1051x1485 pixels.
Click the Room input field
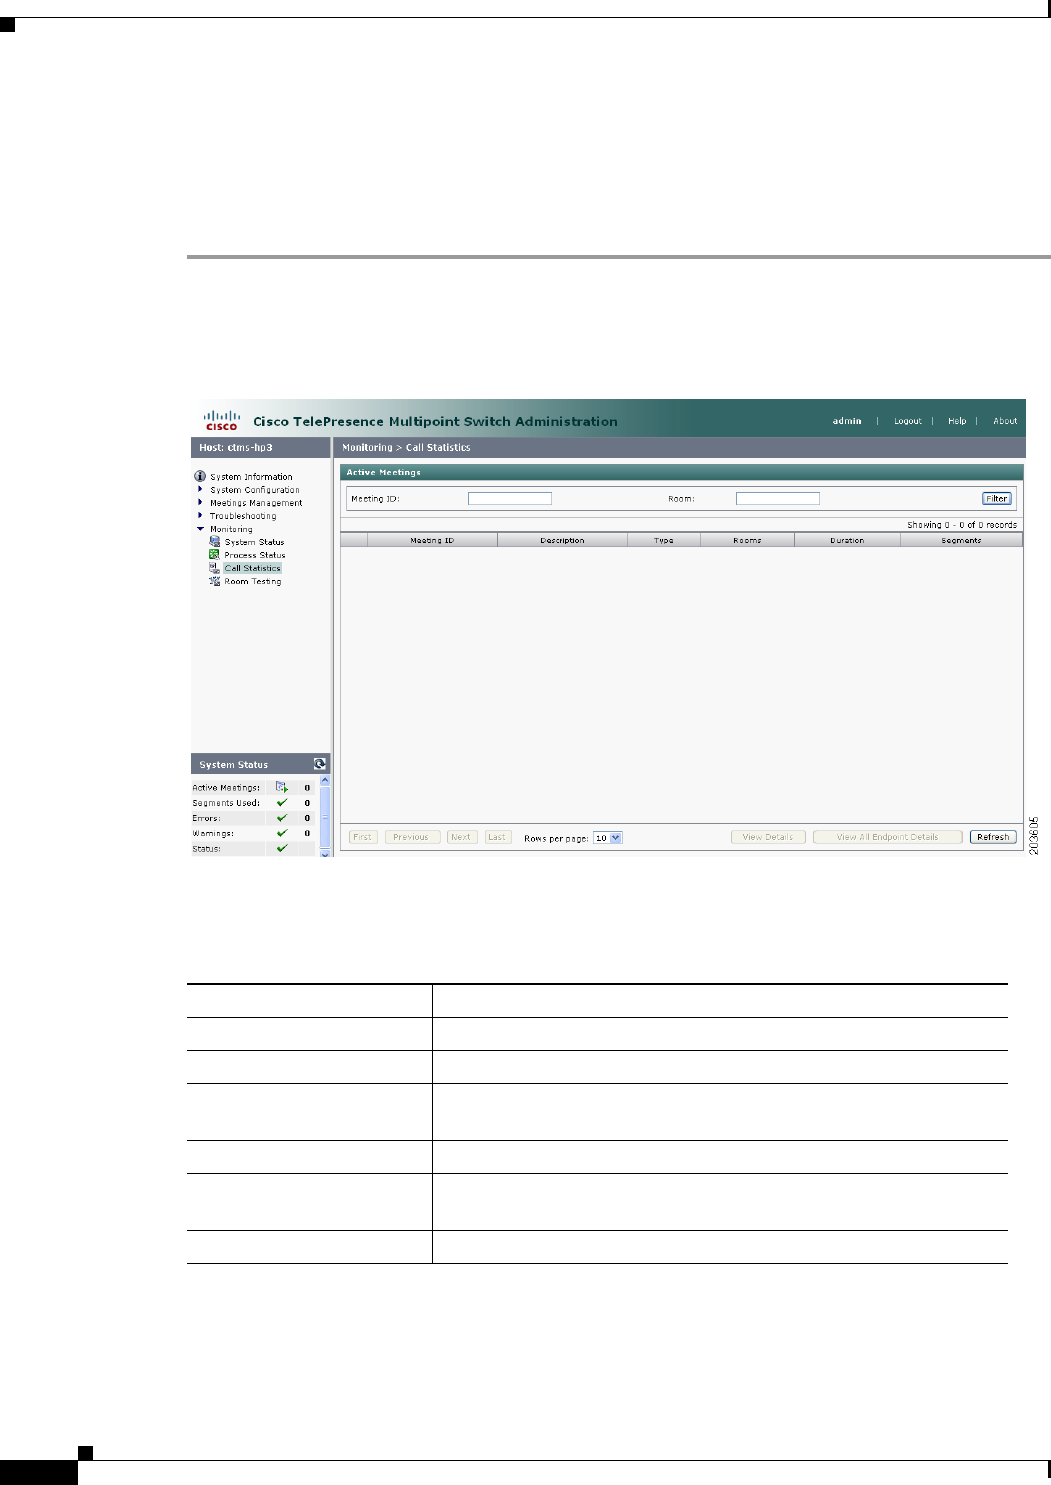pos(778,498)
